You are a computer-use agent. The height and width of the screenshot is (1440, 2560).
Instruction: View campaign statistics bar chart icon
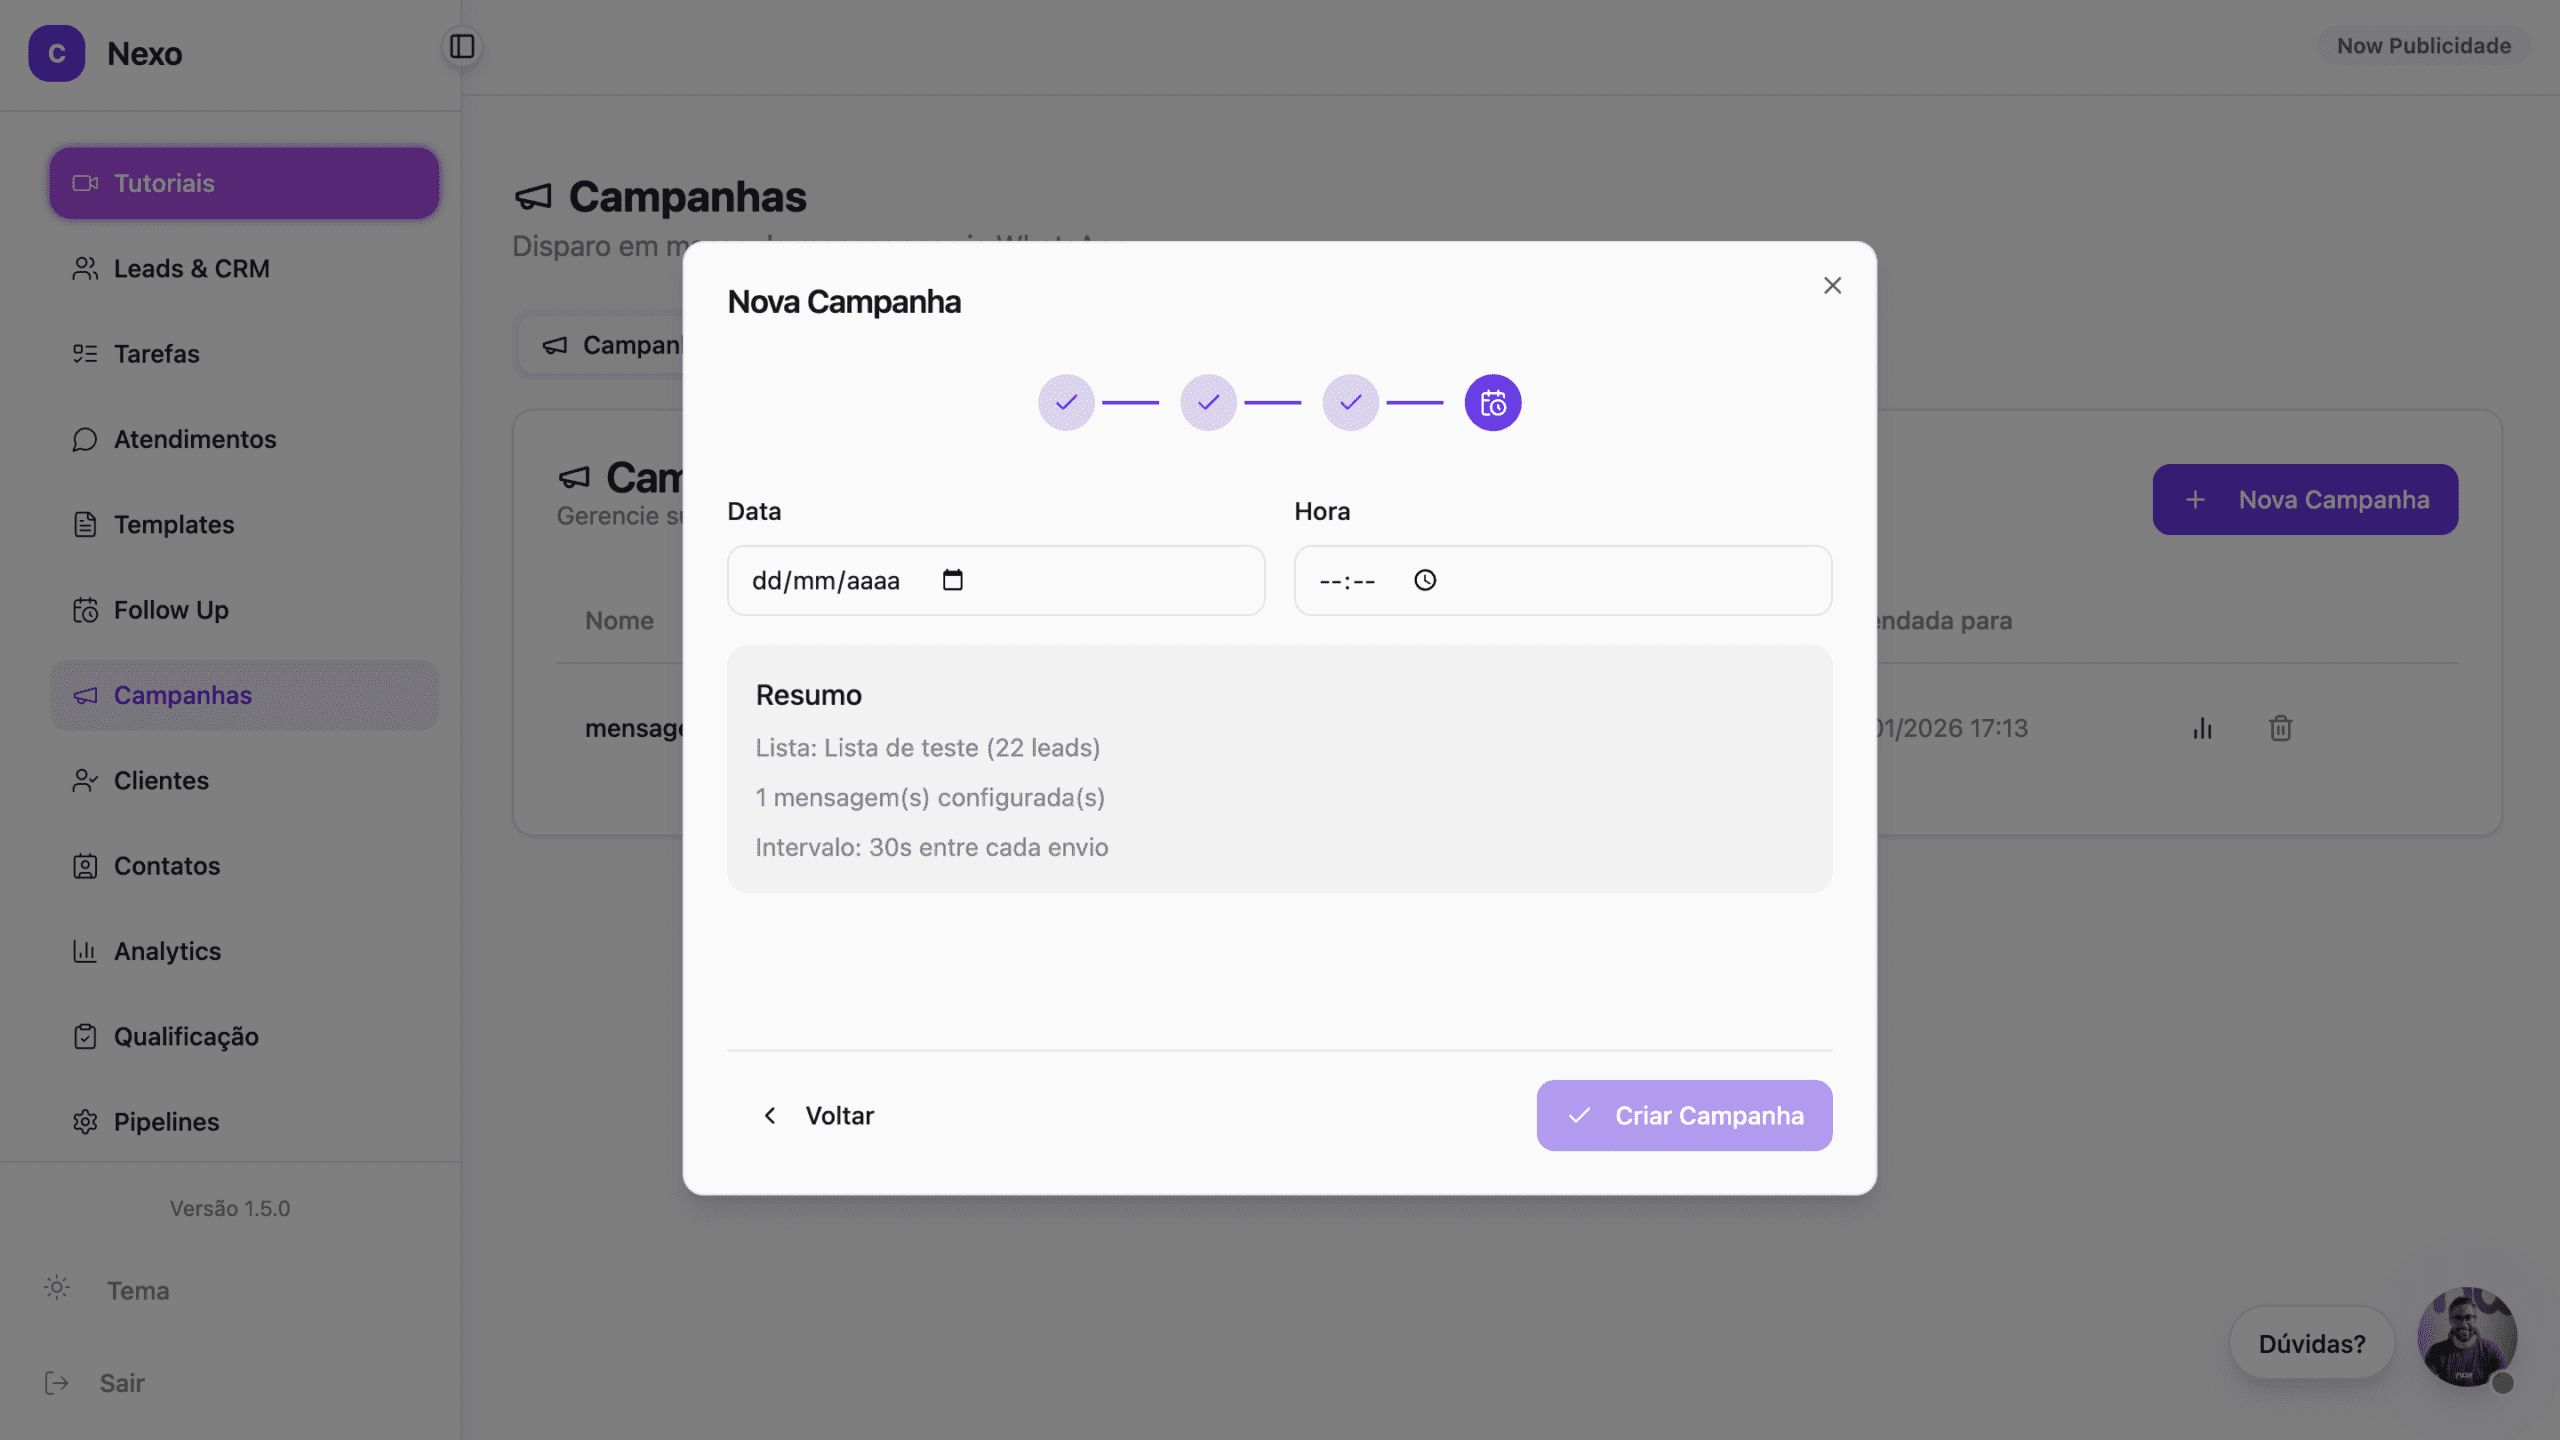tap(2202, 728)
